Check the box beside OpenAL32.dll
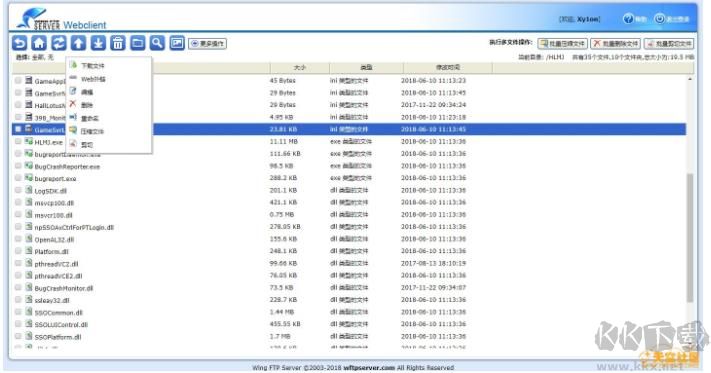 click(x=18, y=239)
